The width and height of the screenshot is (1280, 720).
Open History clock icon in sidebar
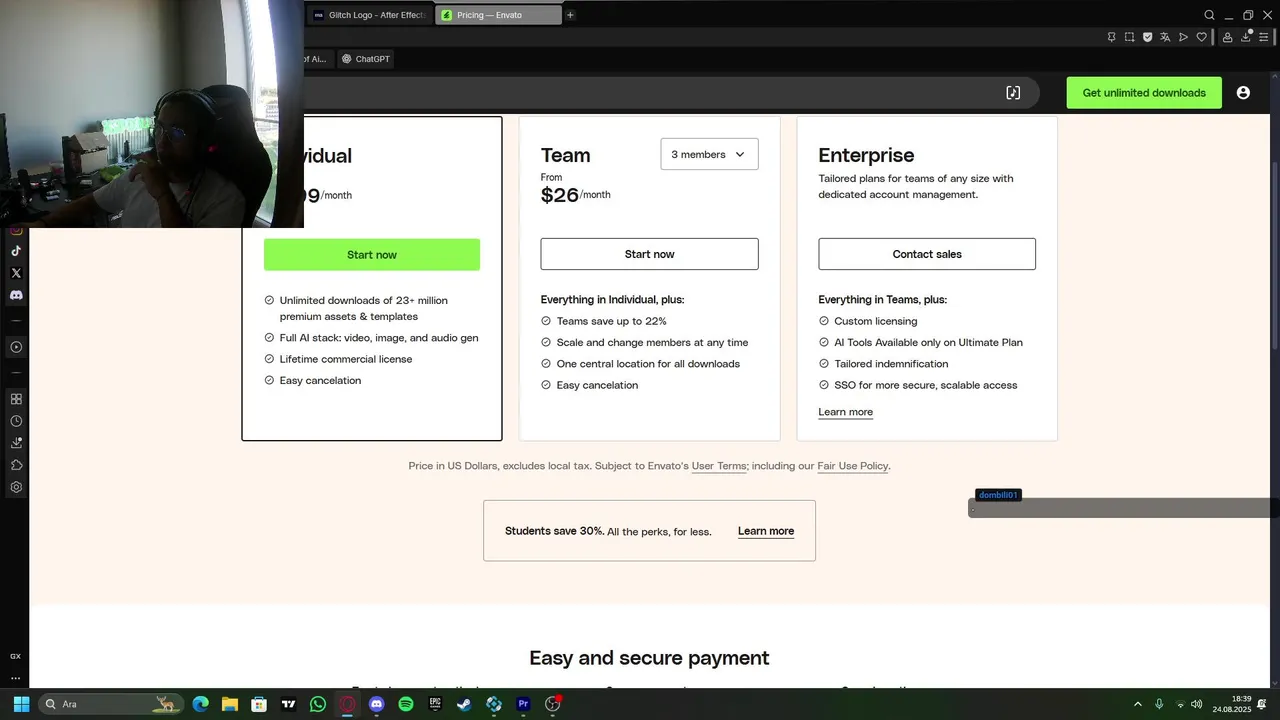point(16,421)
